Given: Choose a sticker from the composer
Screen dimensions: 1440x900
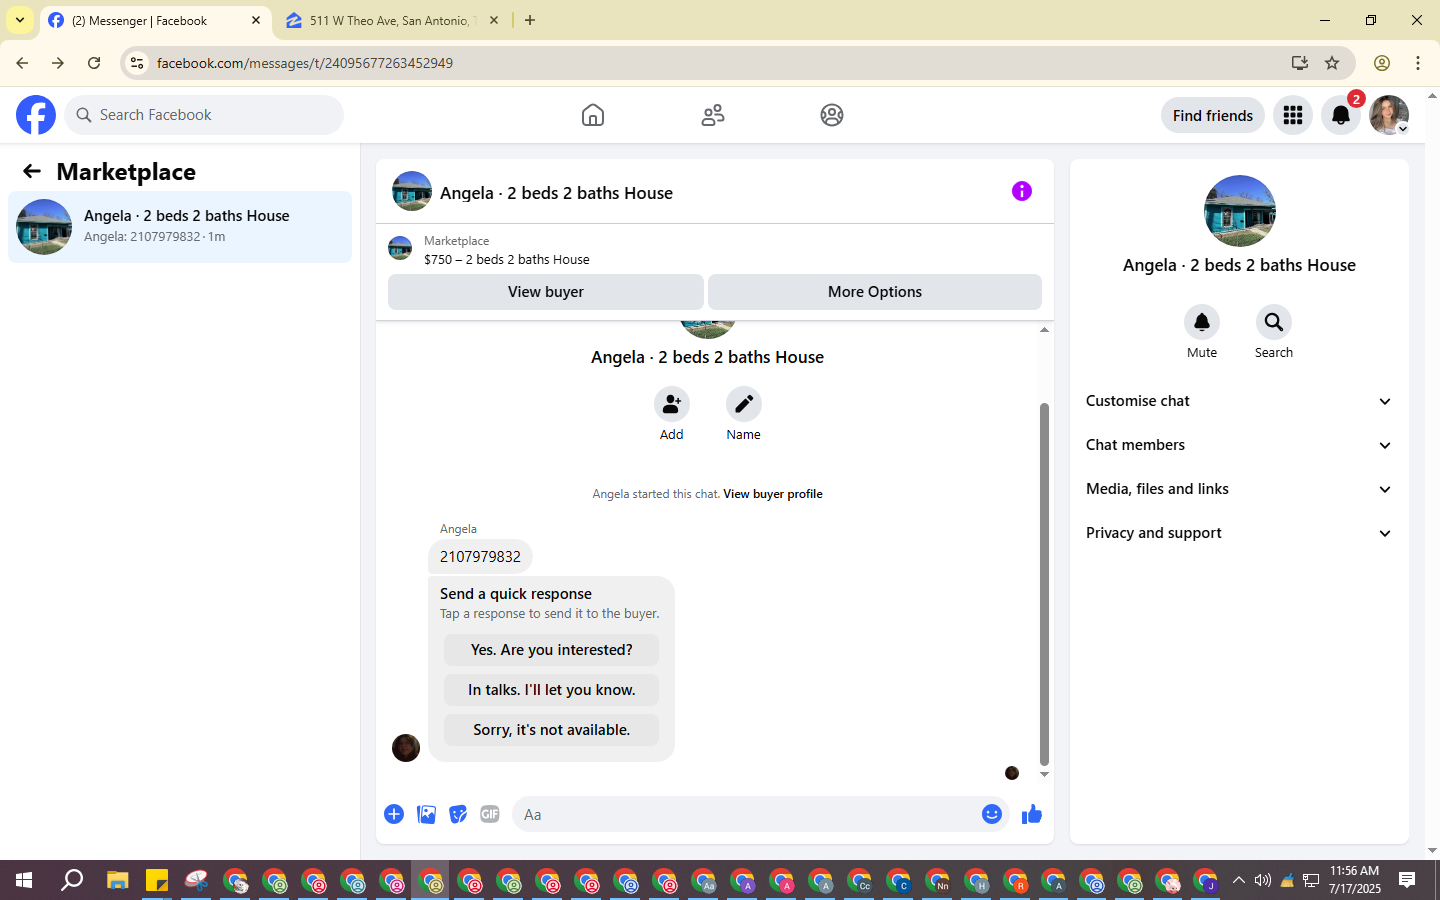Looking at the screenshot, I should (x=458, y=814).
